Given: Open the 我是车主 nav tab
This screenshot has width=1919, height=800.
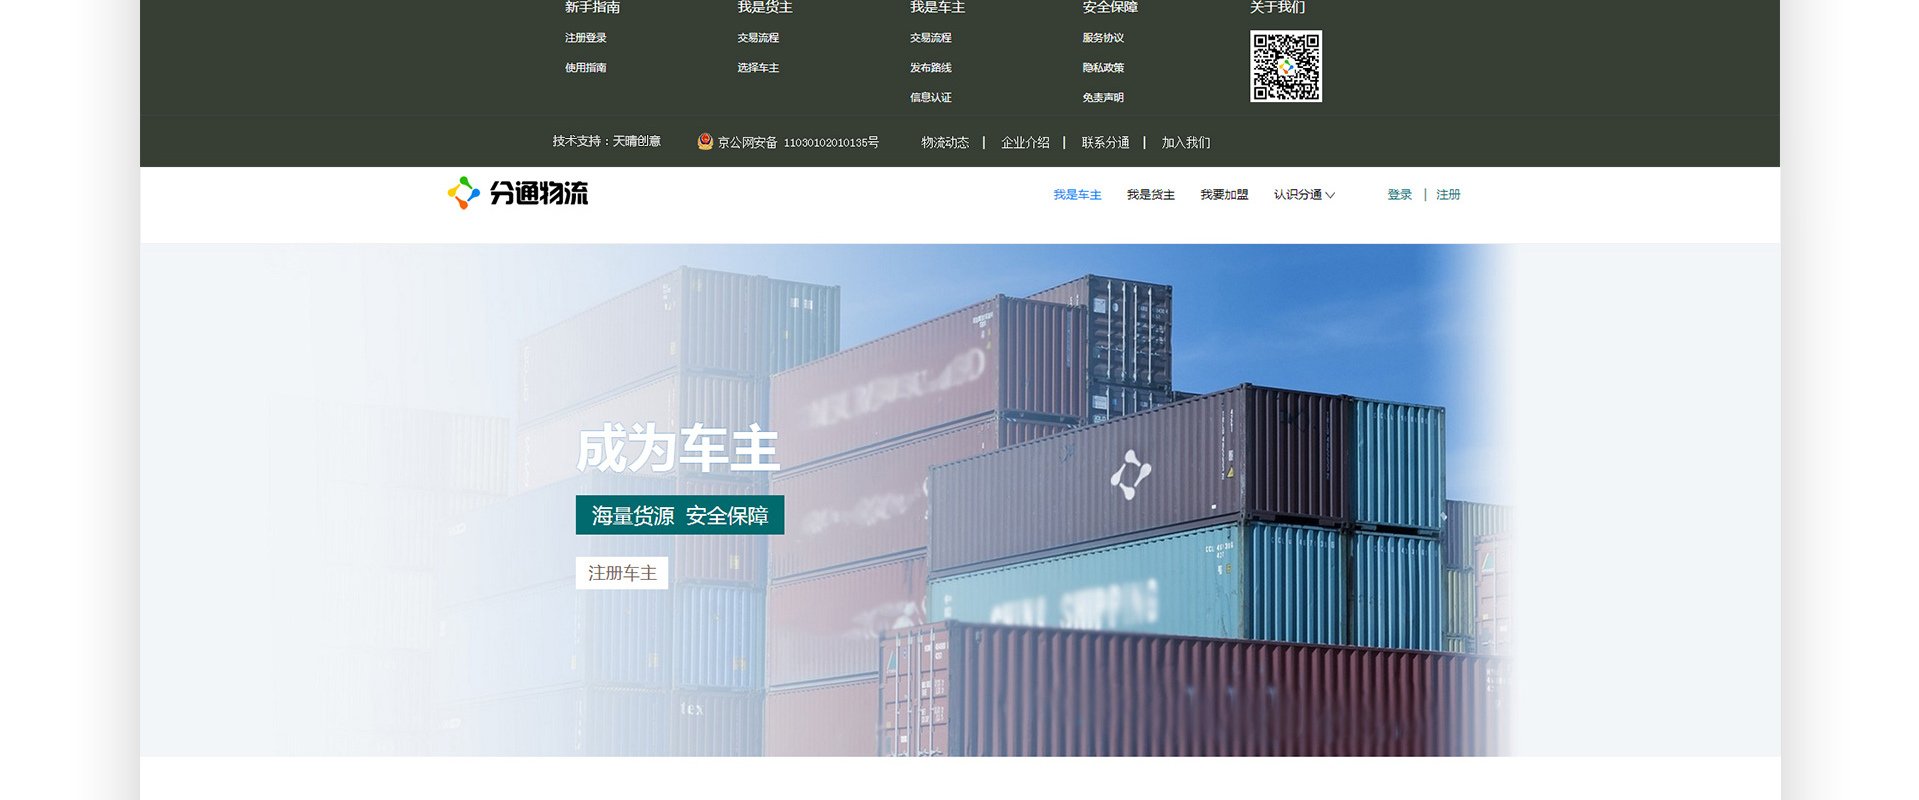Looking at the screenshot, I should [x=1077, y=195].
